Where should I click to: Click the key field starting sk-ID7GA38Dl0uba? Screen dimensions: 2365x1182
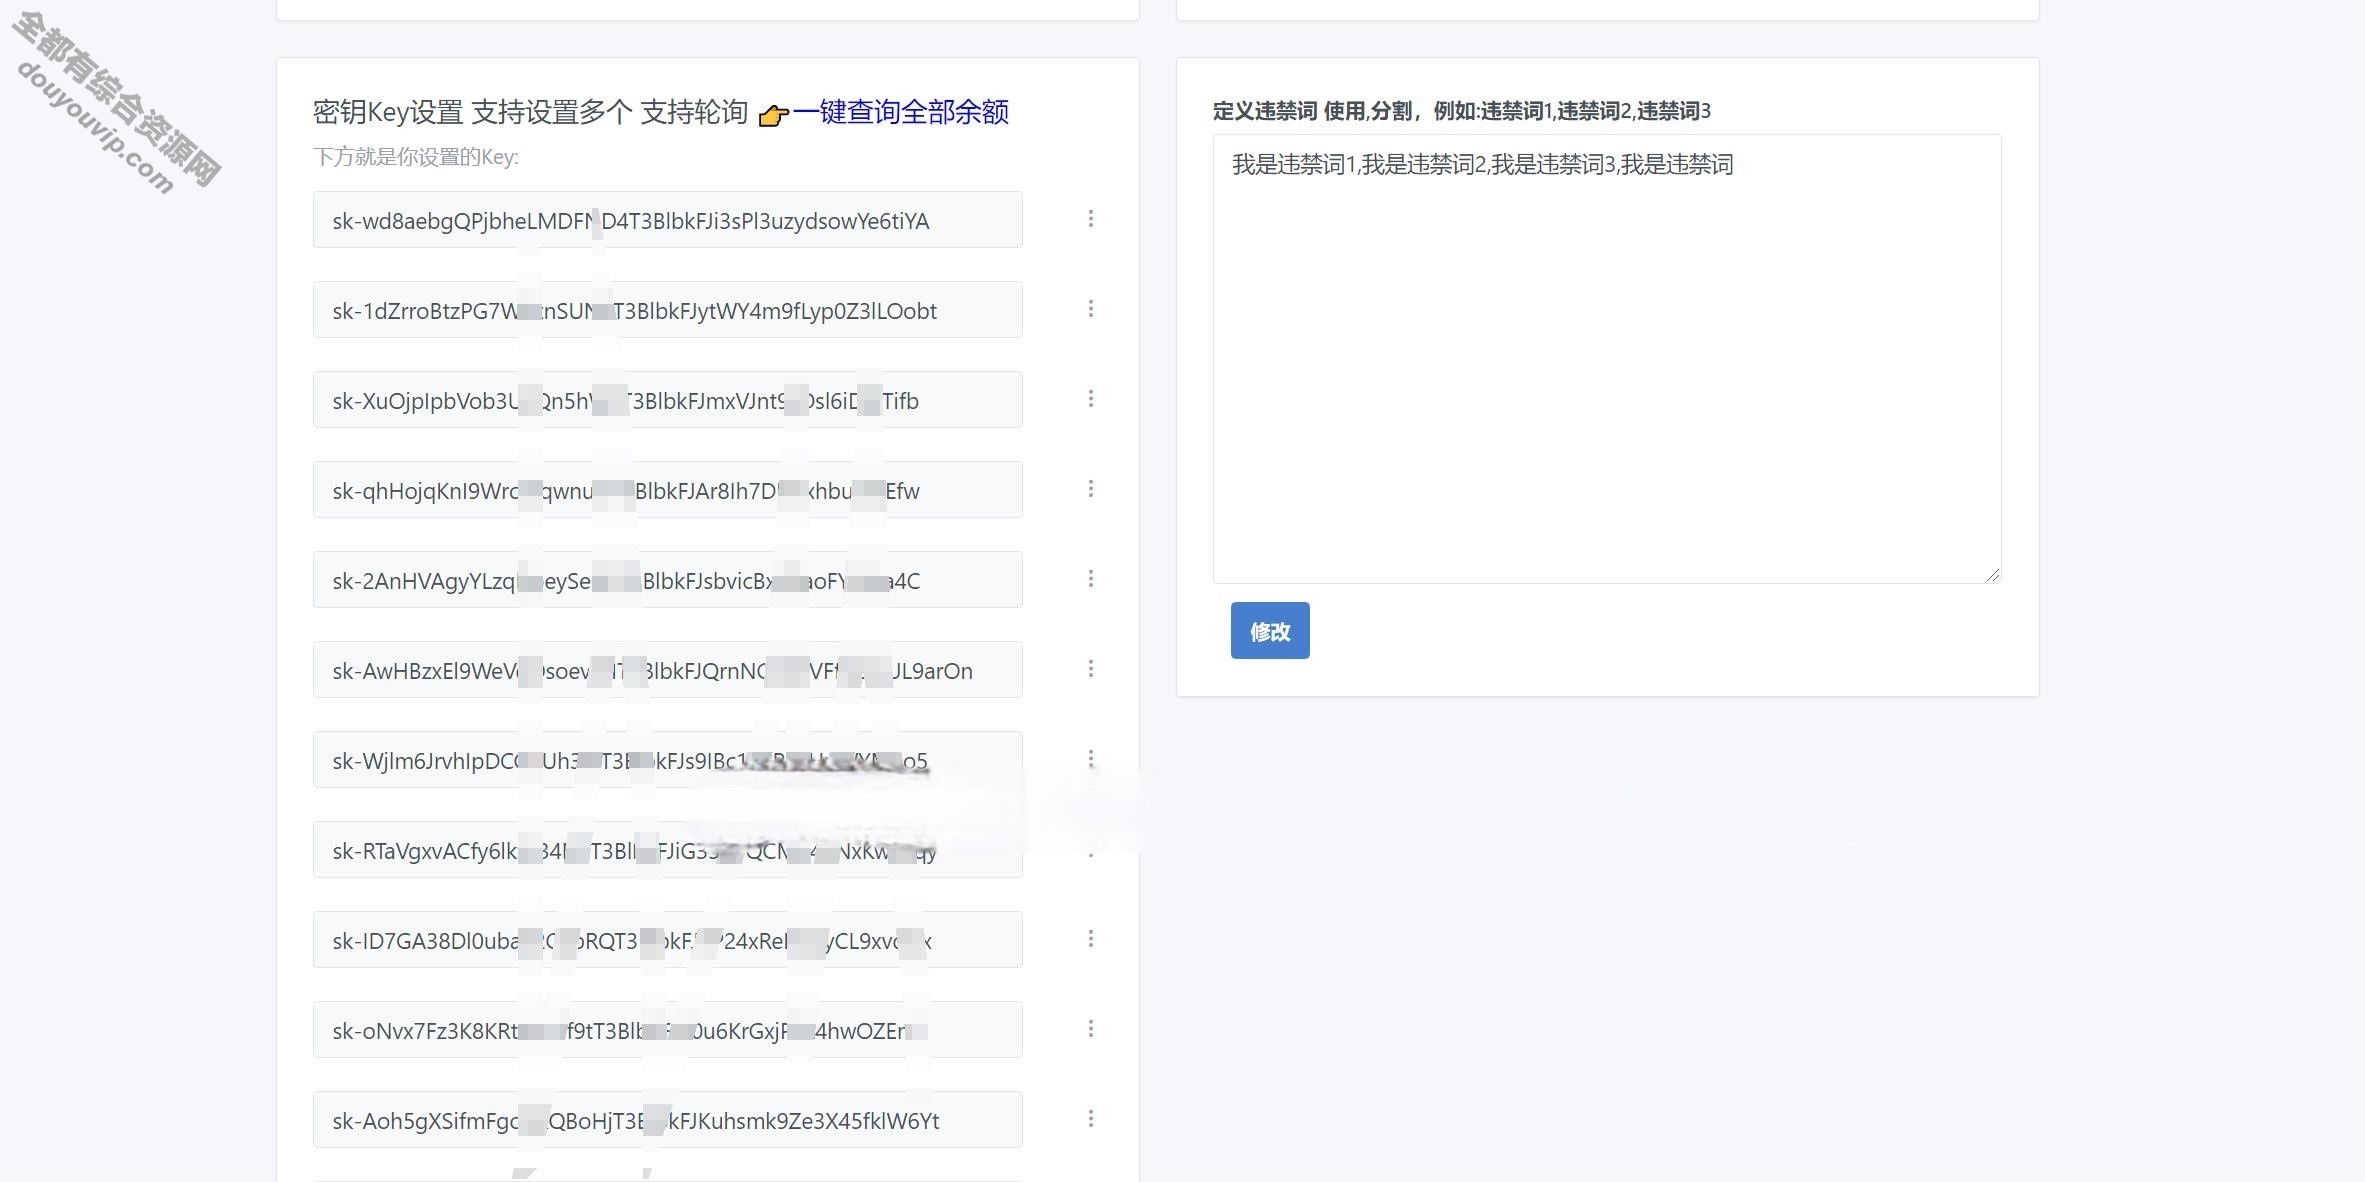667,940
